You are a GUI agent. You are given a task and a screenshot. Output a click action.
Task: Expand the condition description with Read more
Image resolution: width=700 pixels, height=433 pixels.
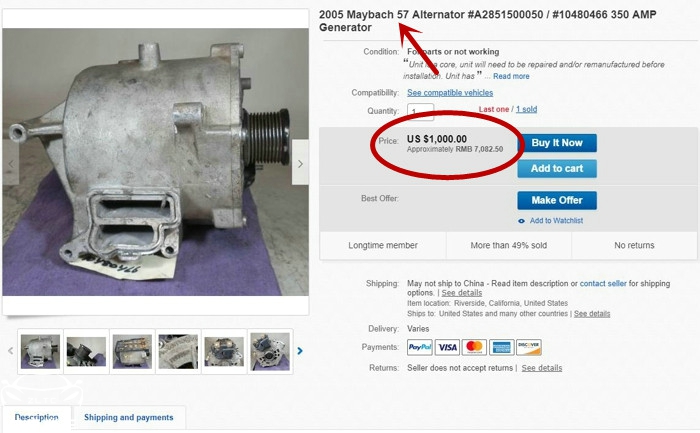coord(511,76)
